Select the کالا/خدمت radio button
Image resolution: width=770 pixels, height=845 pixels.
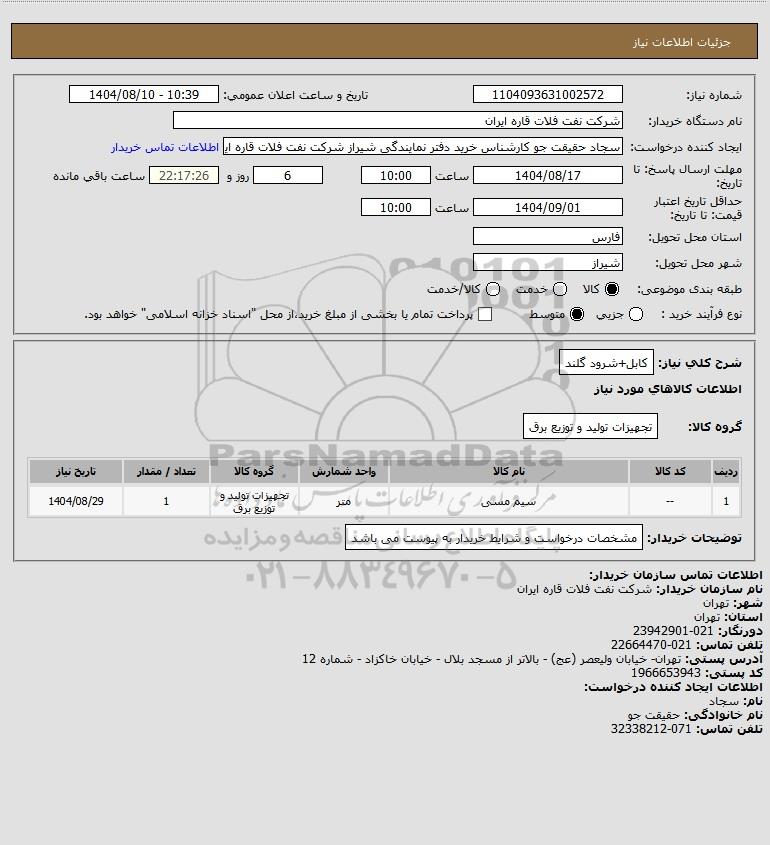pyautogui.click(x=492, y=289)
